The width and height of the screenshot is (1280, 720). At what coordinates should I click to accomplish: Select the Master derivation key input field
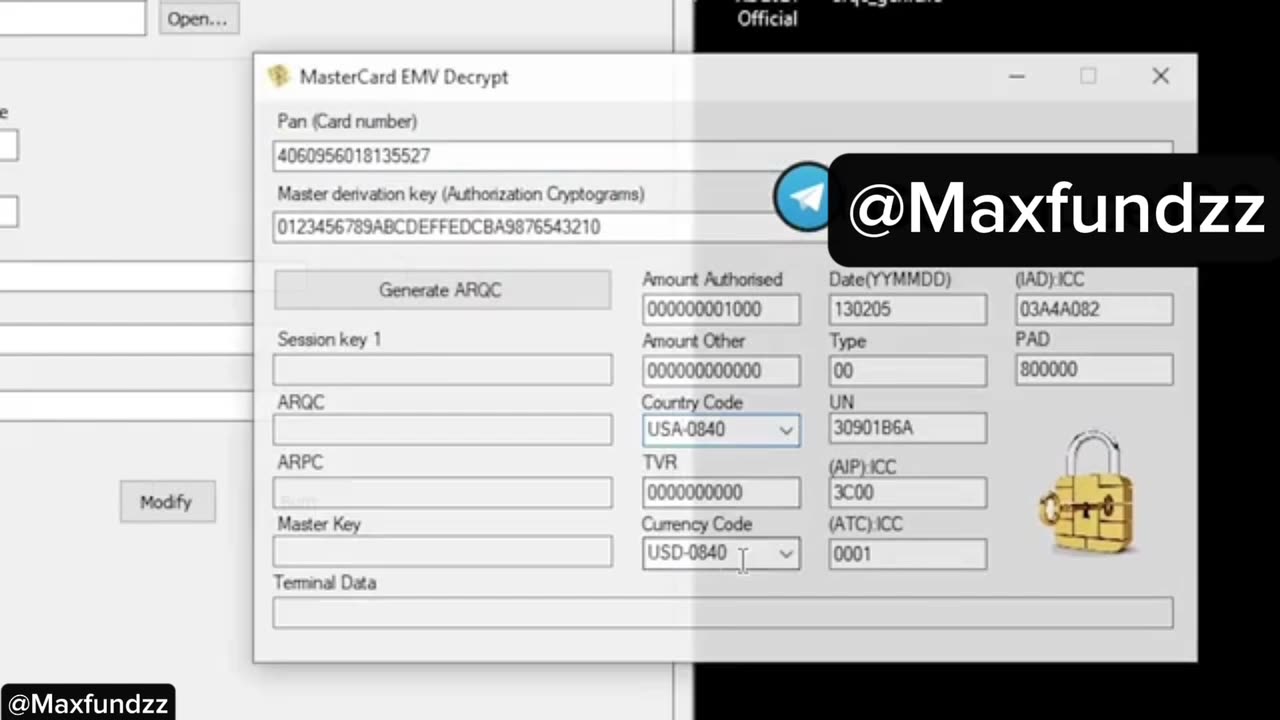(723, 227)
